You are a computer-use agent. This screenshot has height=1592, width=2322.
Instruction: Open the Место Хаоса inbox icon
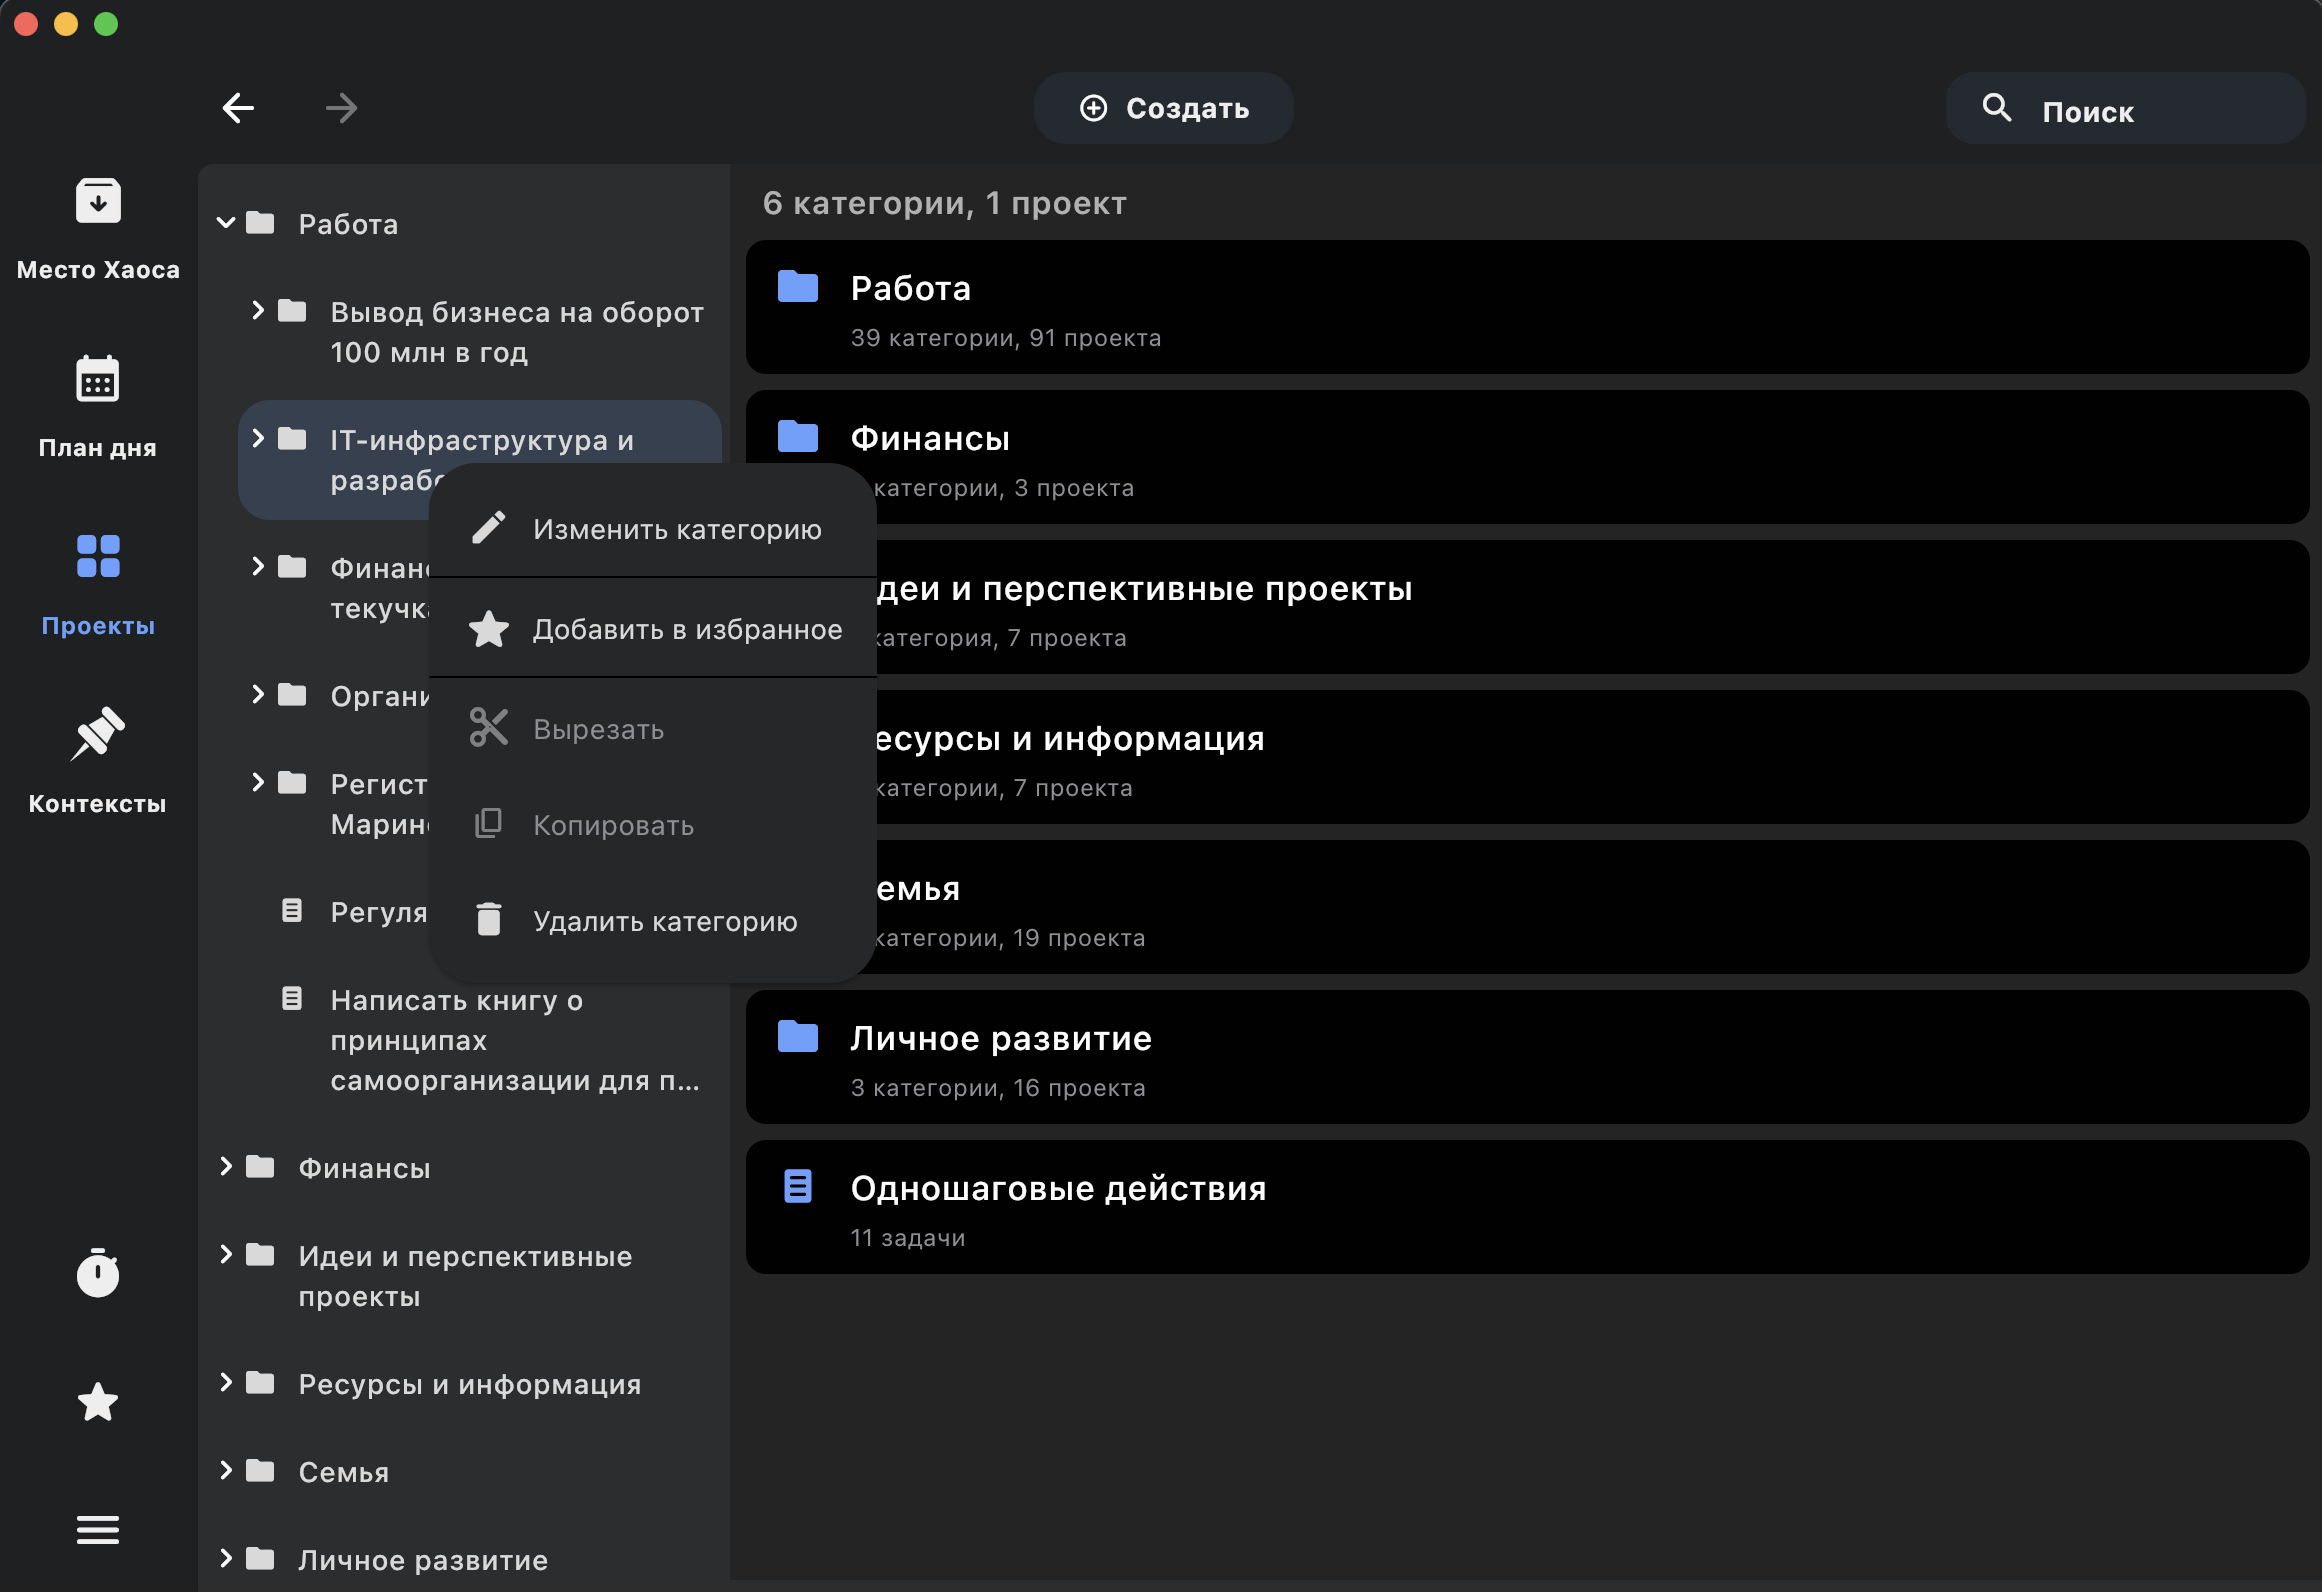point(98,202)
